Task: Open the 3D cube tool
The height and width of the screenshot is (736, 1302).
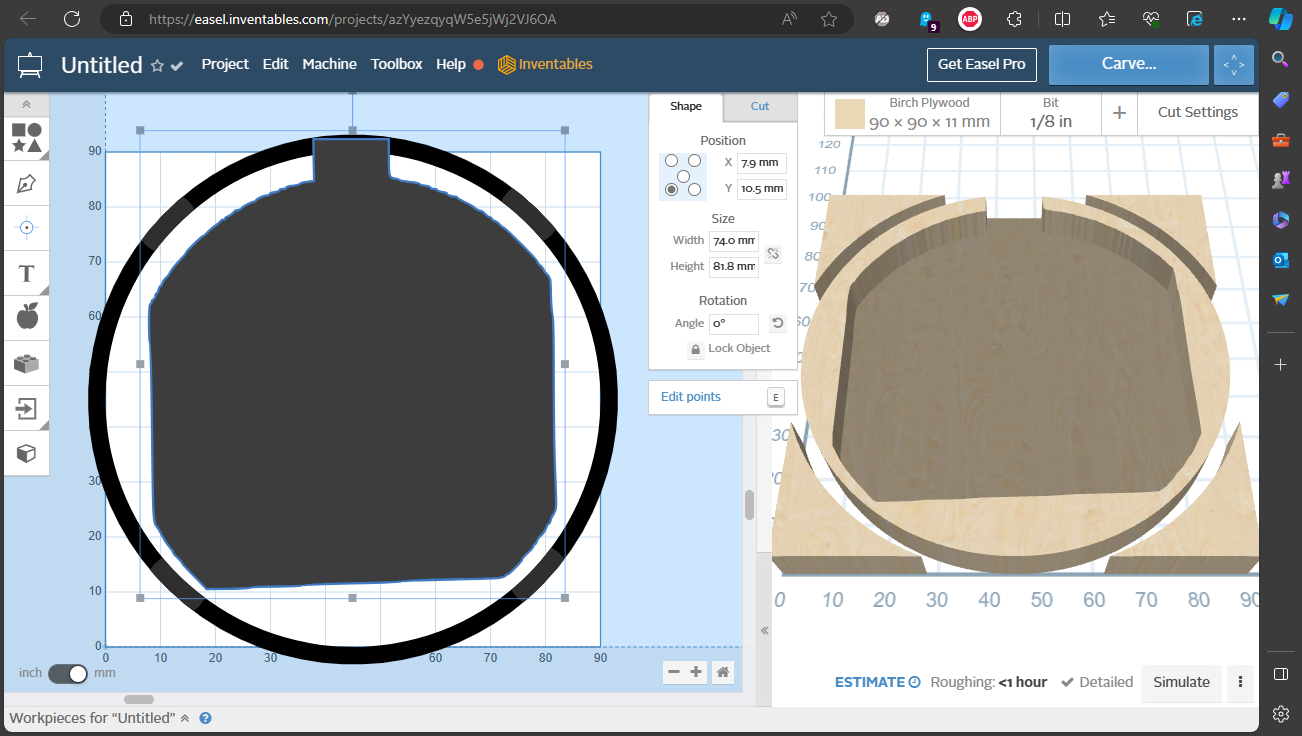Action: (27, 453)
